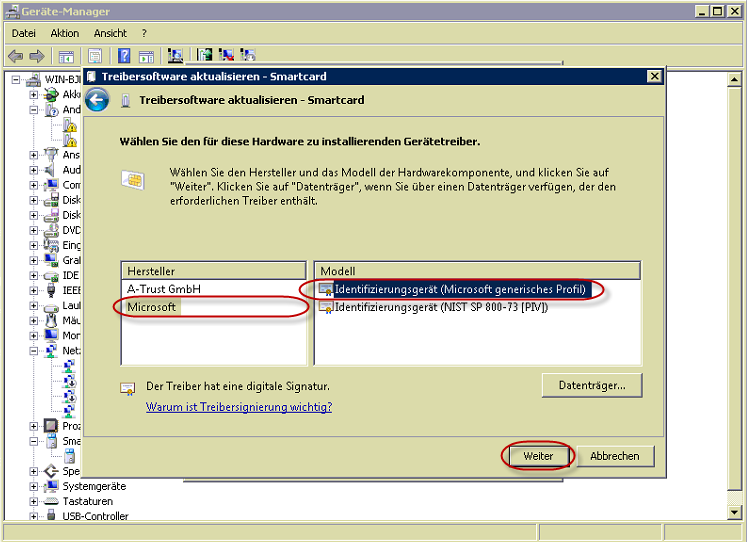747x542 pixels.
Task: Expand the USB-Controller tree node
Action: pyautogui.click(x=34, y=516)
